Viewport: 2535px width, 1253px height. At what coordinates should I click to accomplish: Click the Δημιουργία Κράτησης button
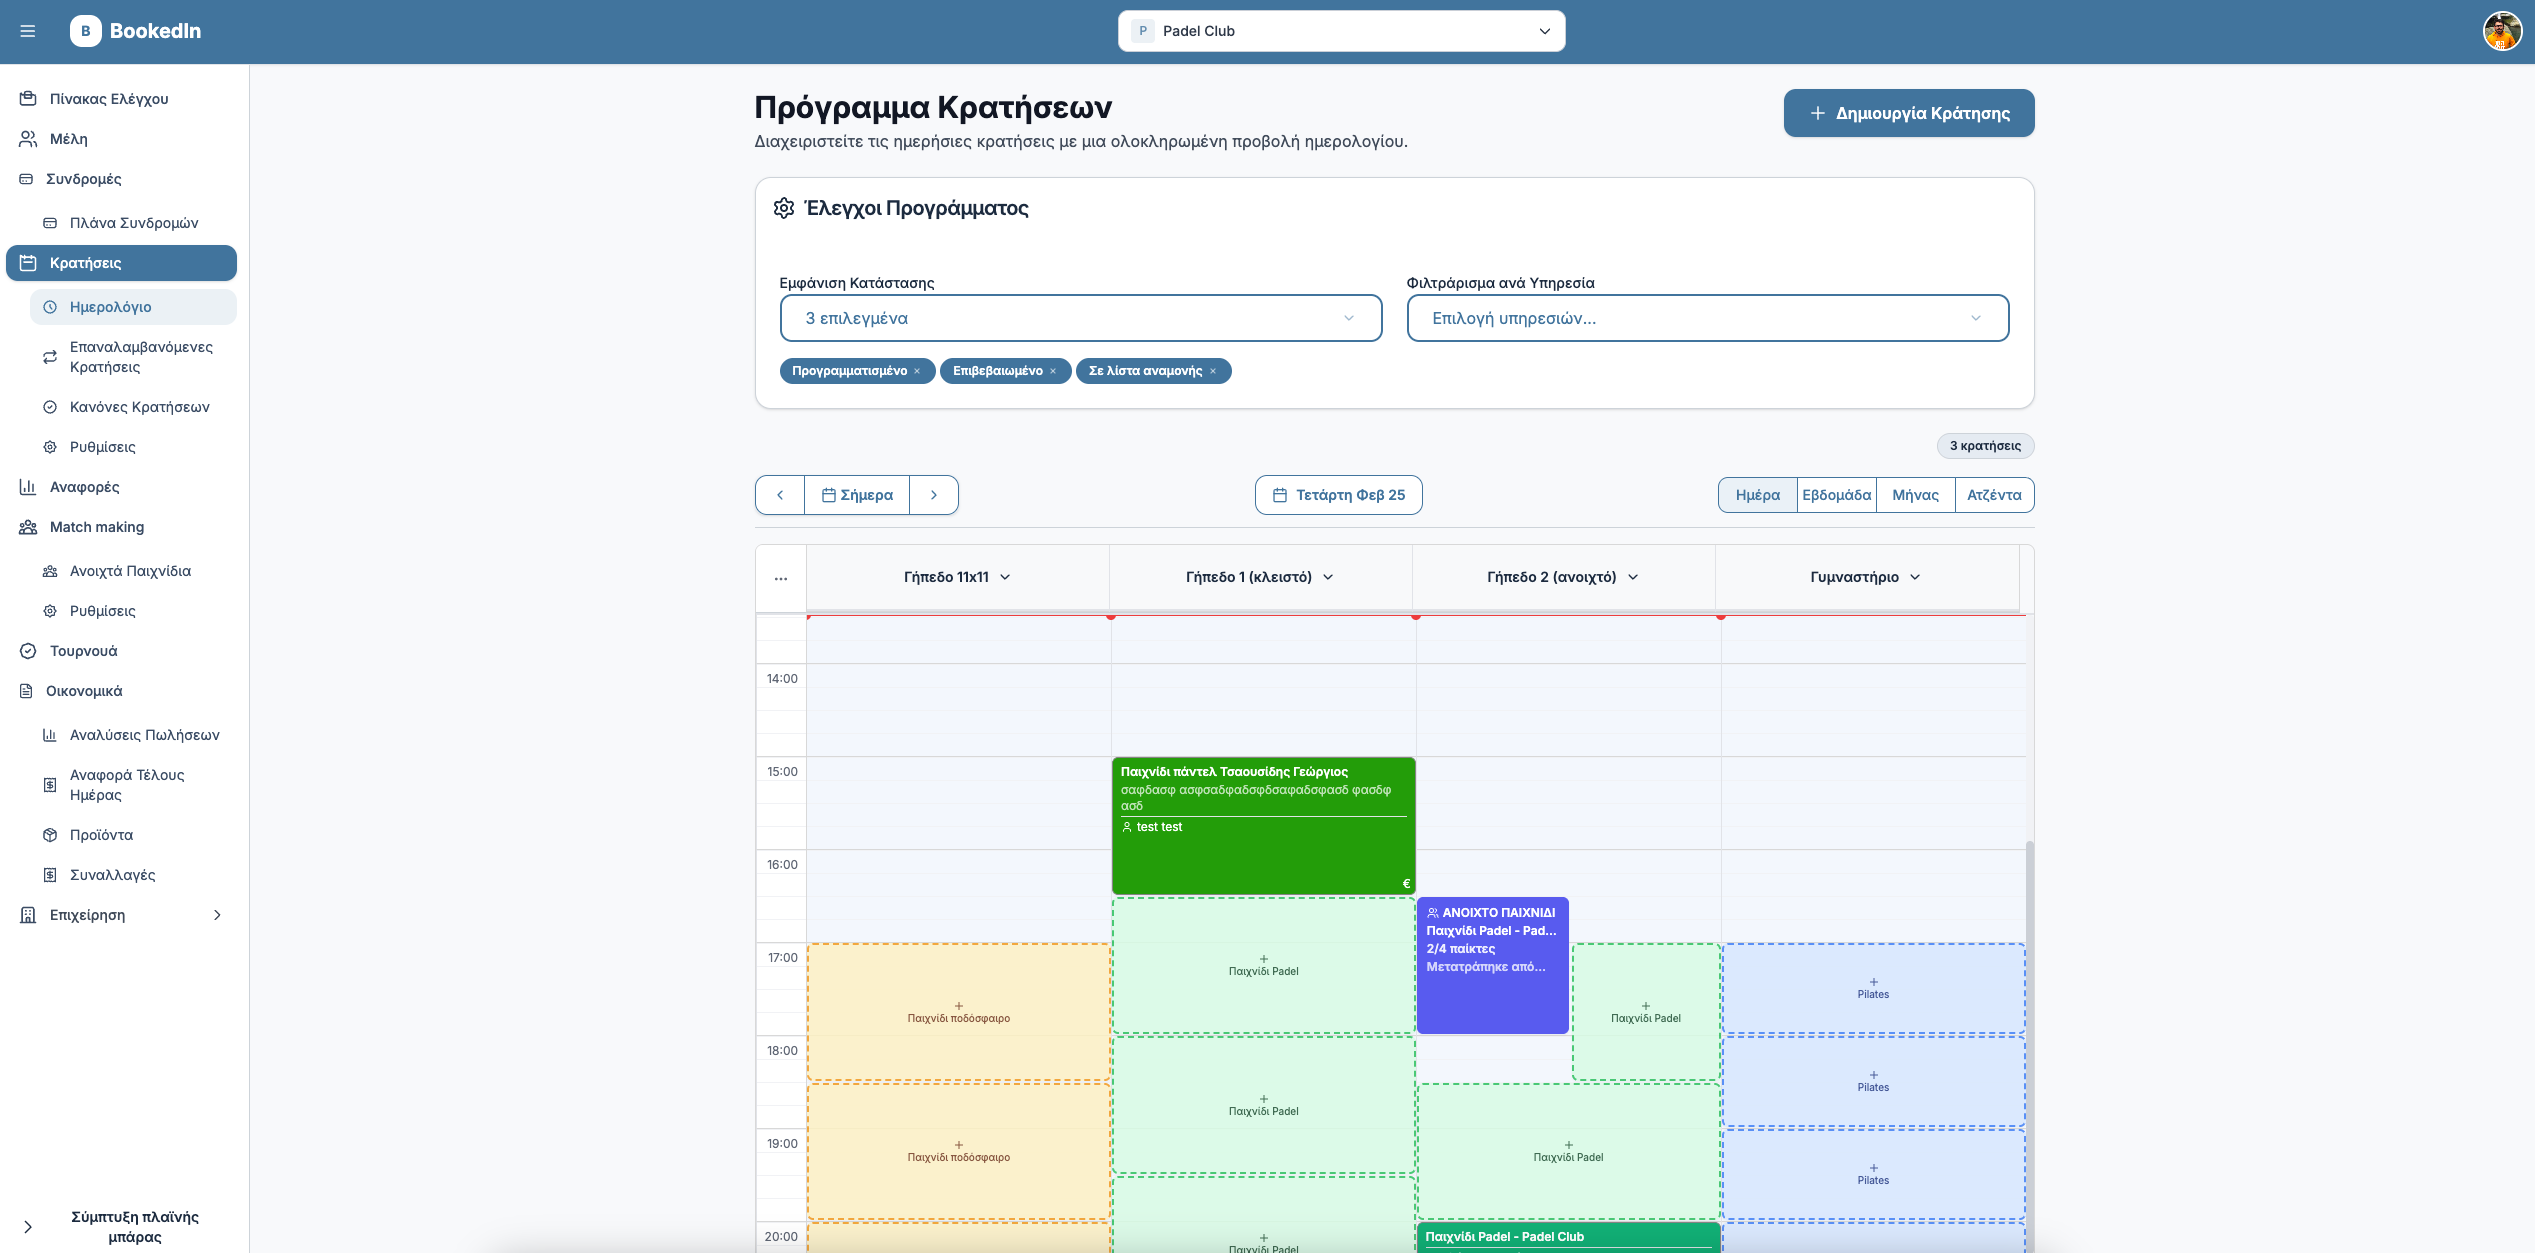click(x=1907, y=113)
